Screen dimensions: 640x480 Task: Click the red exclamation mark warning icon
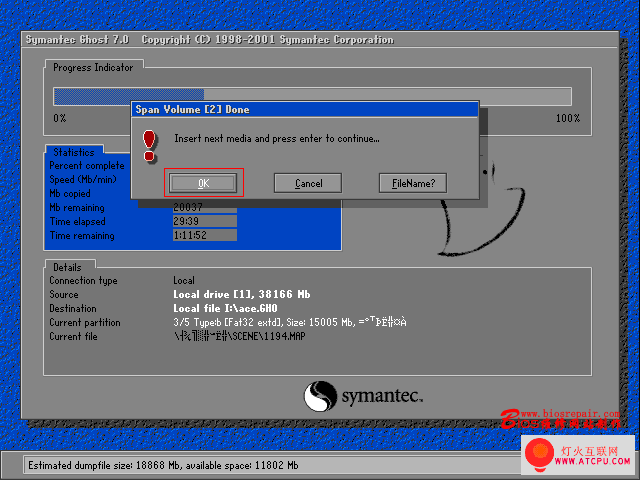click(149, 146)
